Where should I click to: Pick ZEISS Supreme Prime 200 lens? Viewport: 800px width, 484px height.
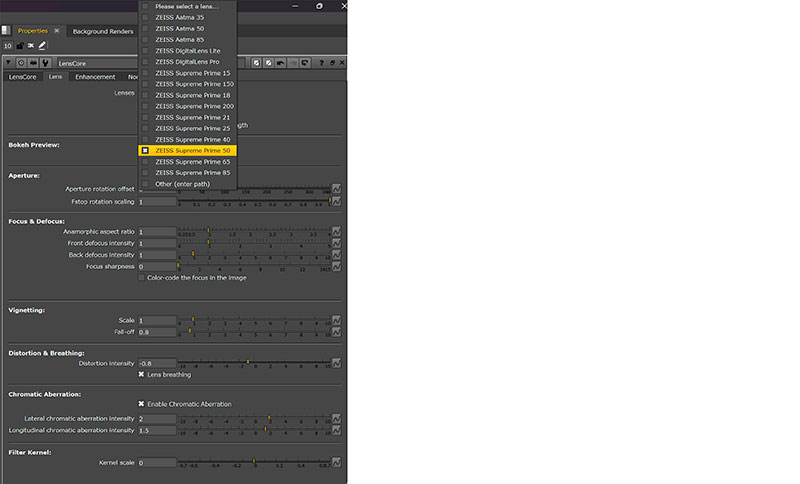point(187,106)
